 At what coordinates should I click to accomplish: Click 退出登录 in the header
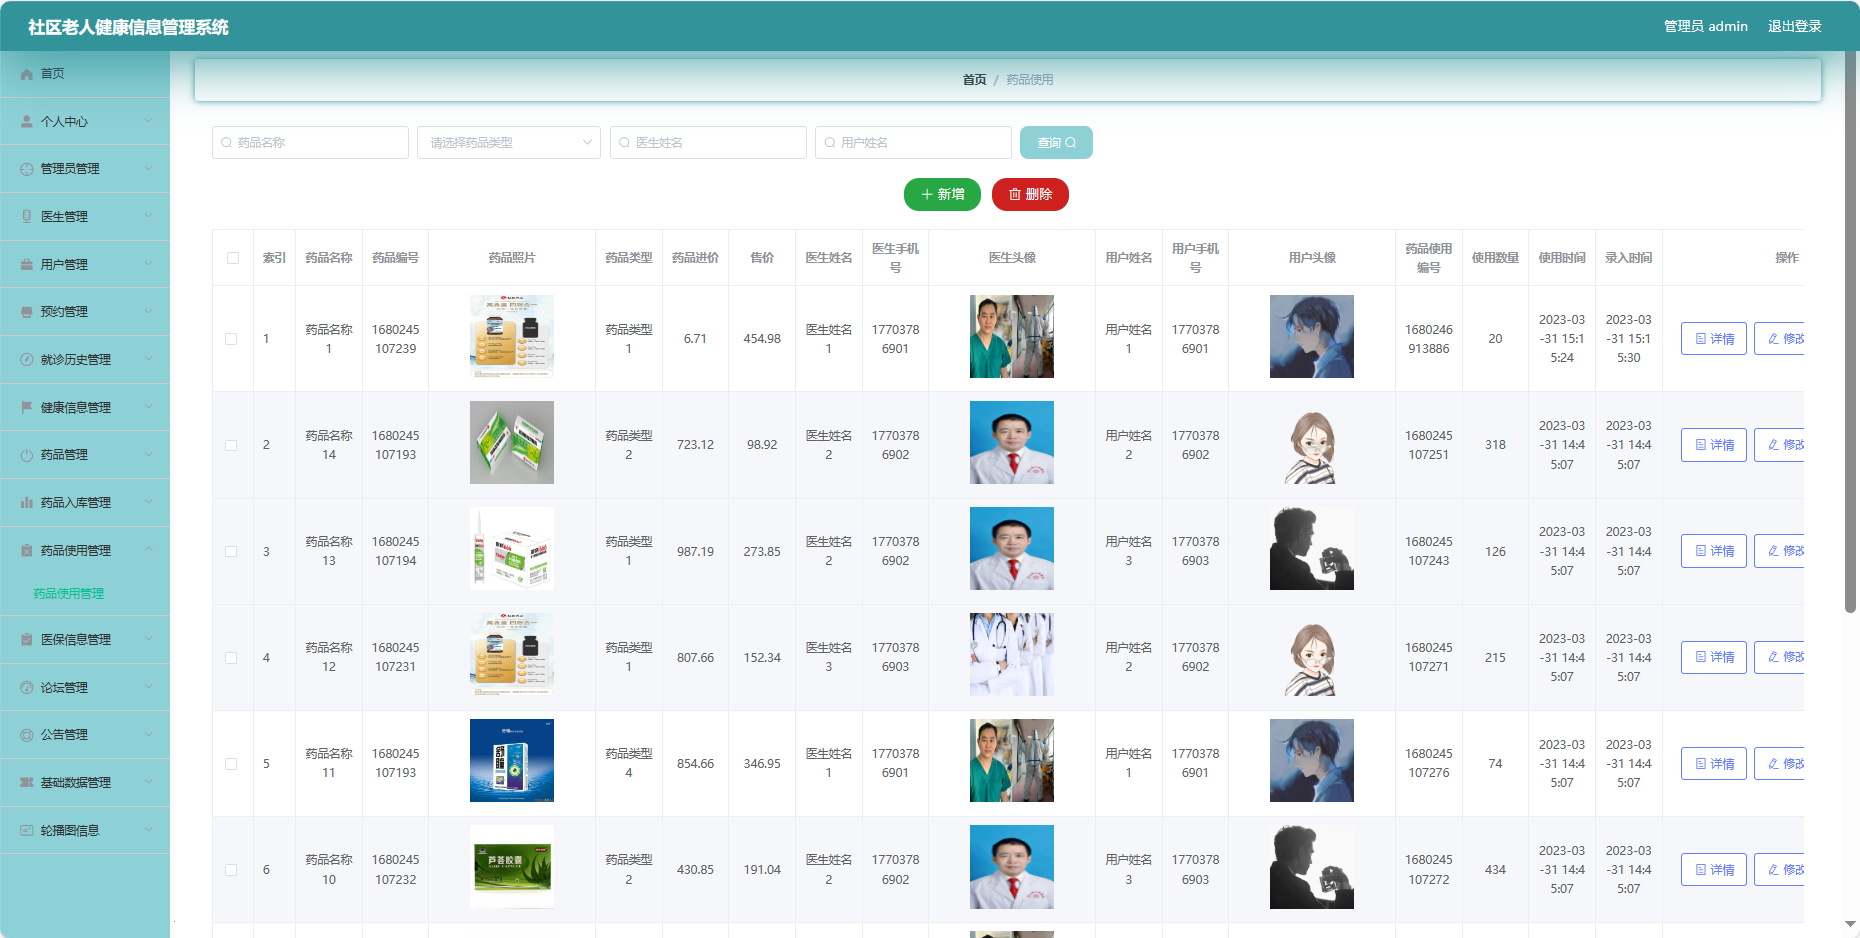[1794, 26]
